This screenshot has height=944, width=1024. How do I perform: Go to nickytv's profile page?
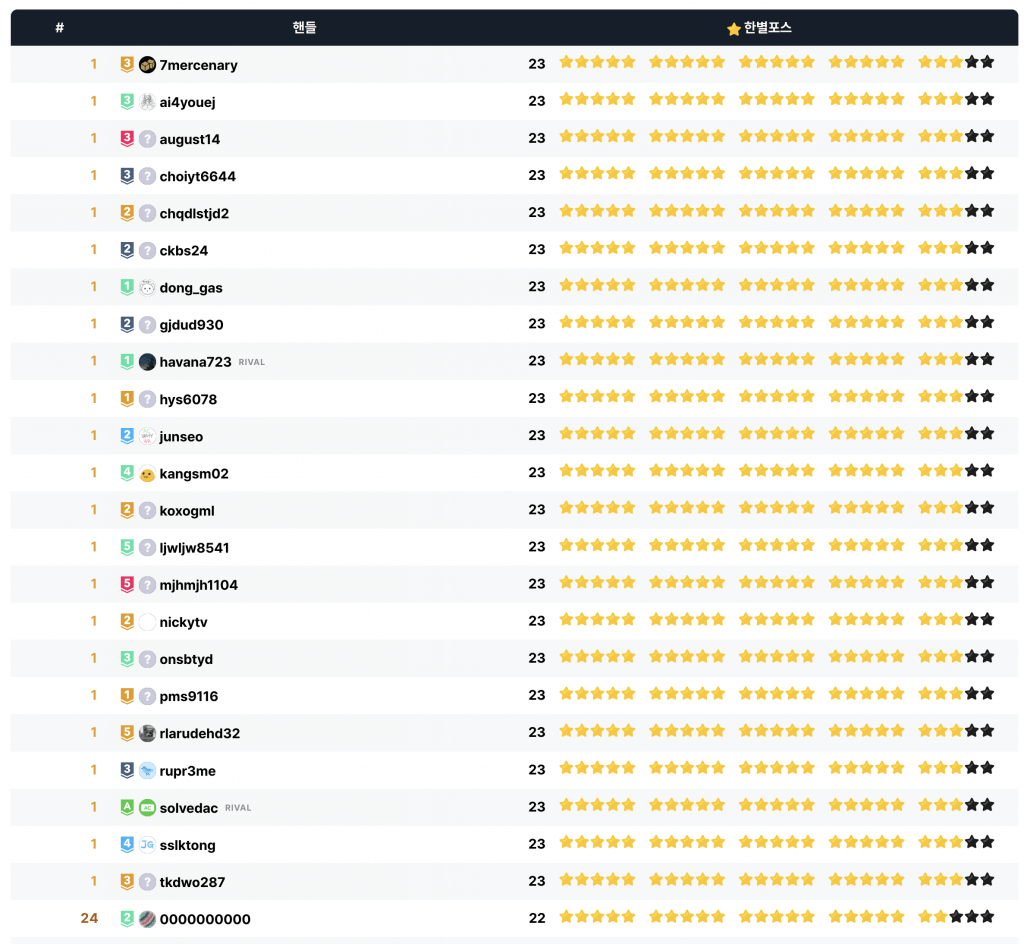tap(183, 622)
